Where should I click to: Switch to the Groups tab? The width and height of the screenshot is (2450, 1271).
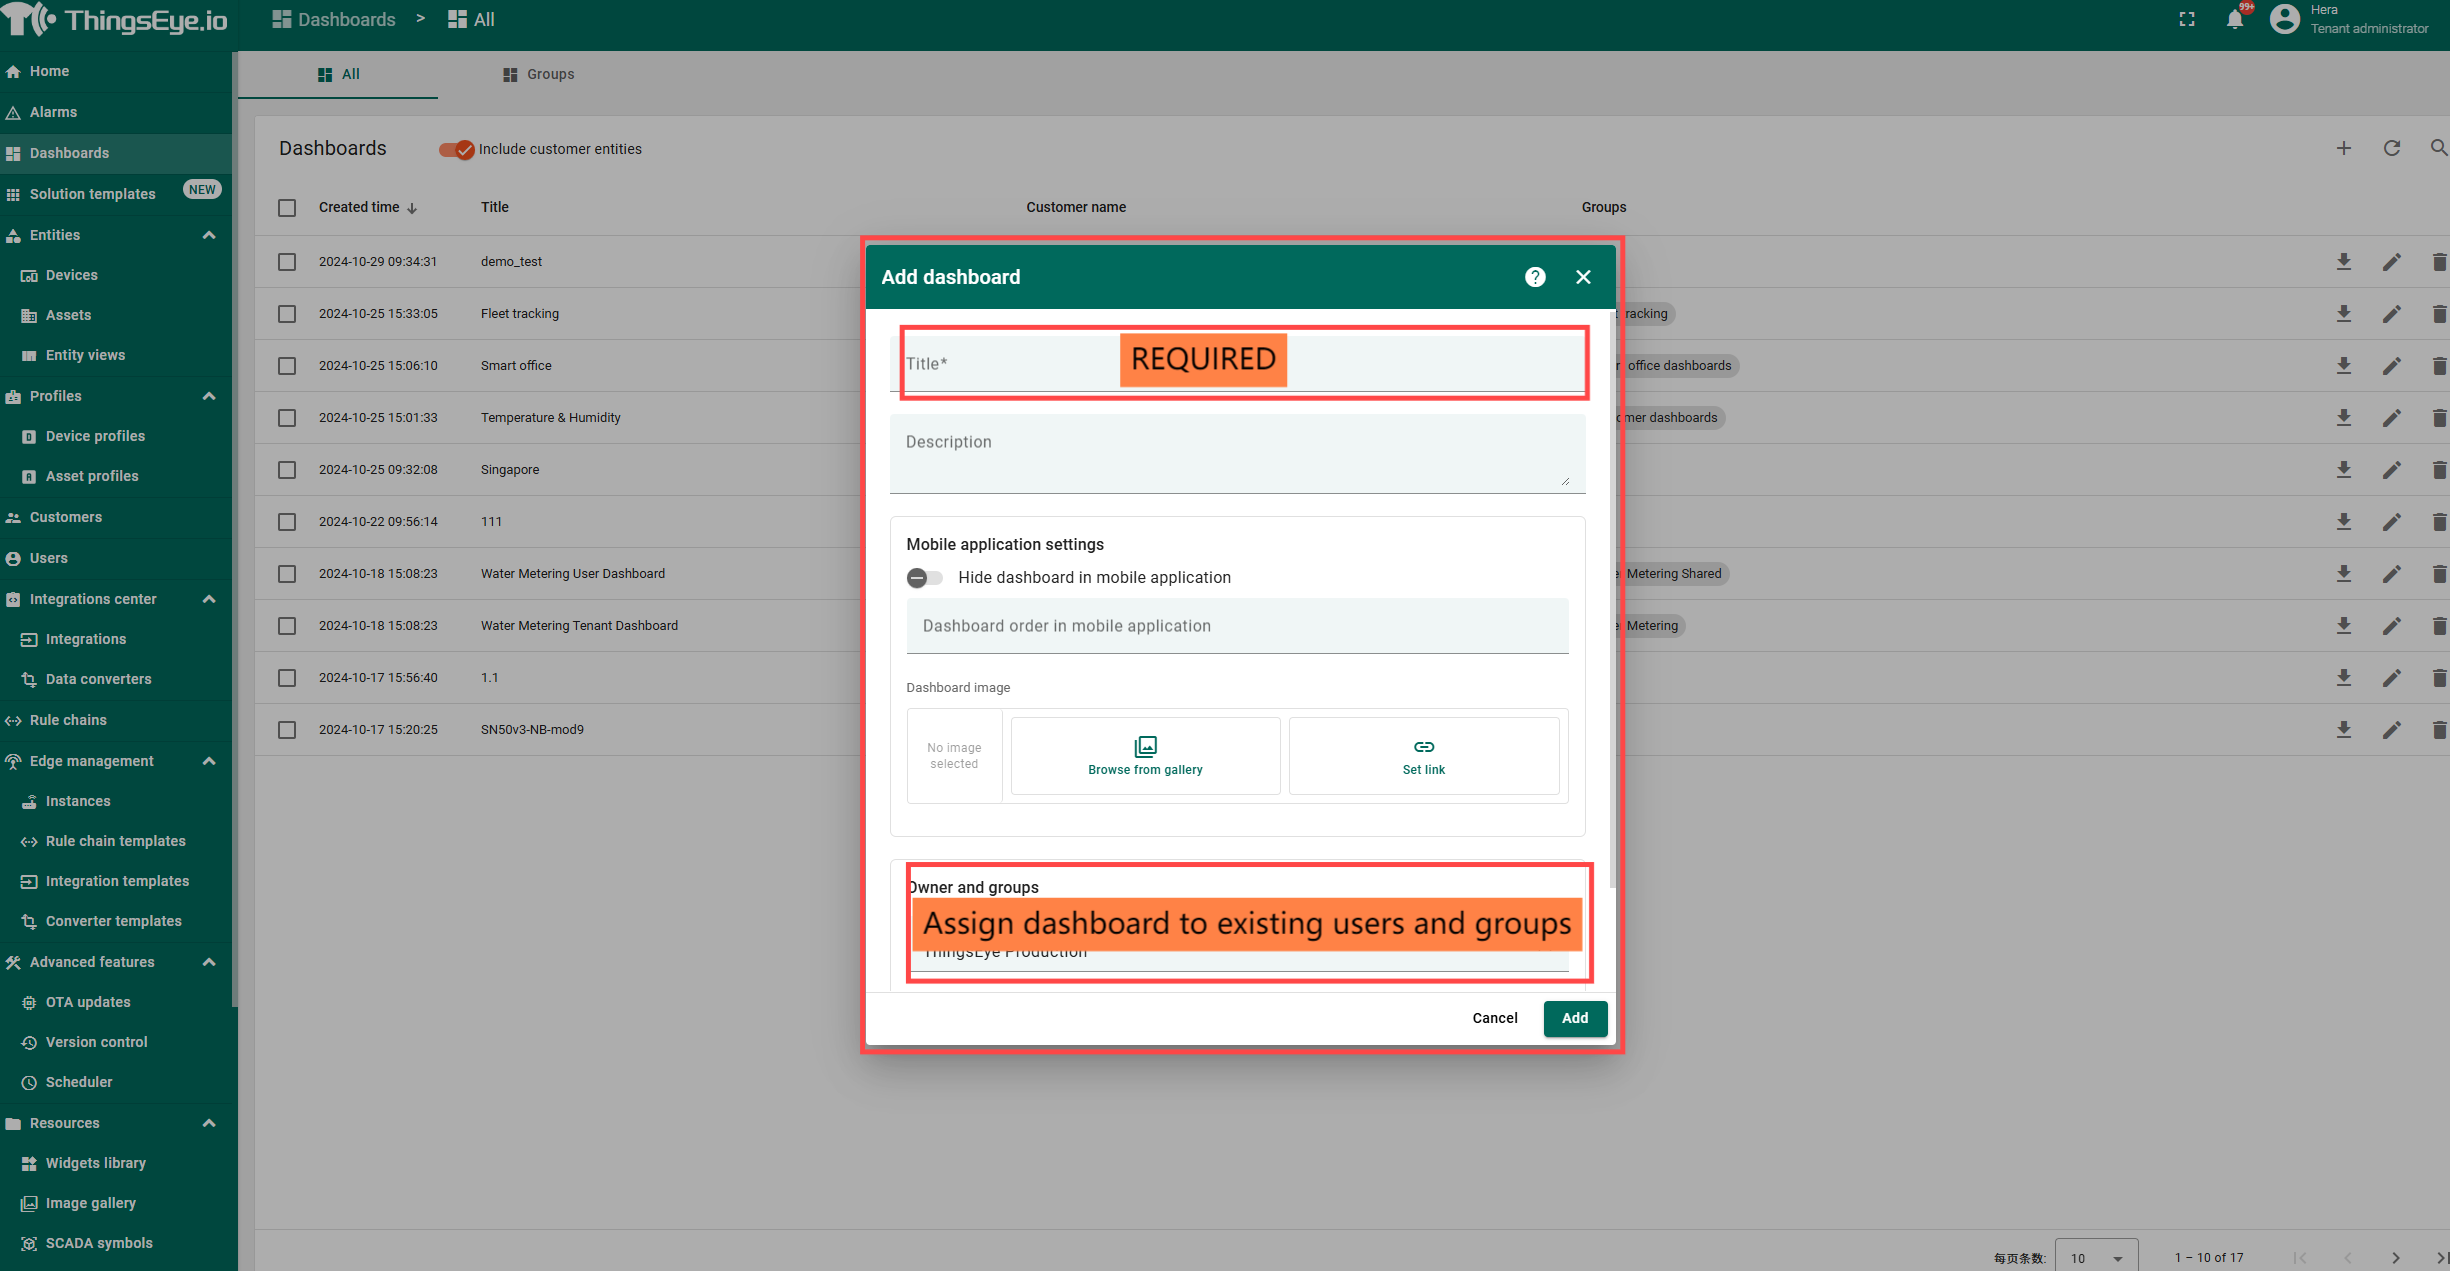[x=538, y=74]
